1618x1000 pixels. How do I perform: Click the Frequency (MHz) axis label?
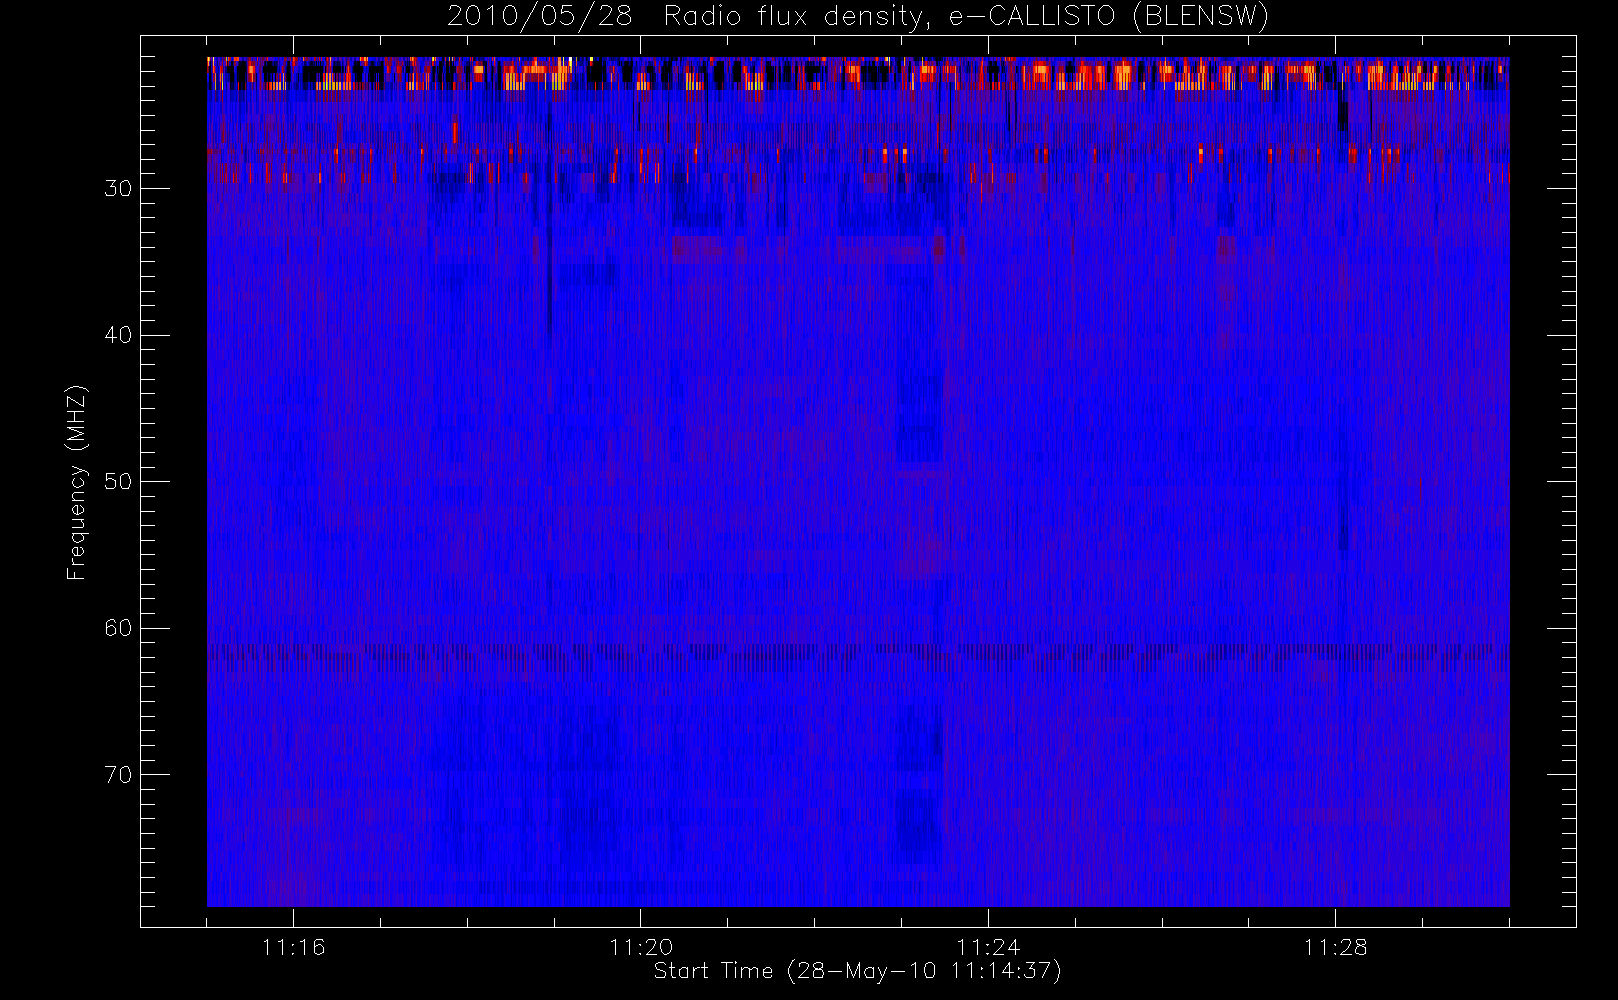pyautogui.click(x=77, y=482)
